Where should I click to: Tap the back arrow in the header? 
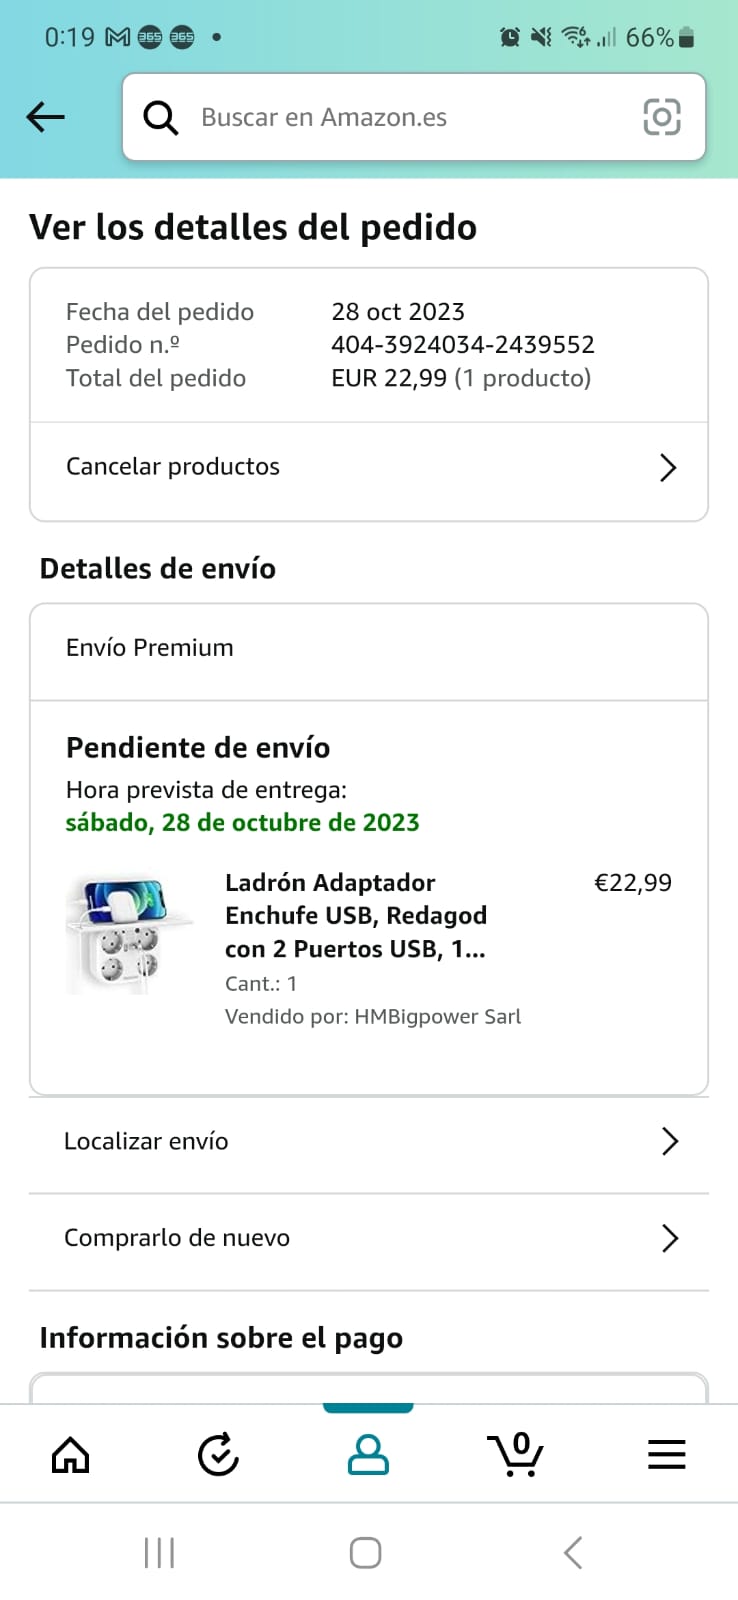coord(45,117)
